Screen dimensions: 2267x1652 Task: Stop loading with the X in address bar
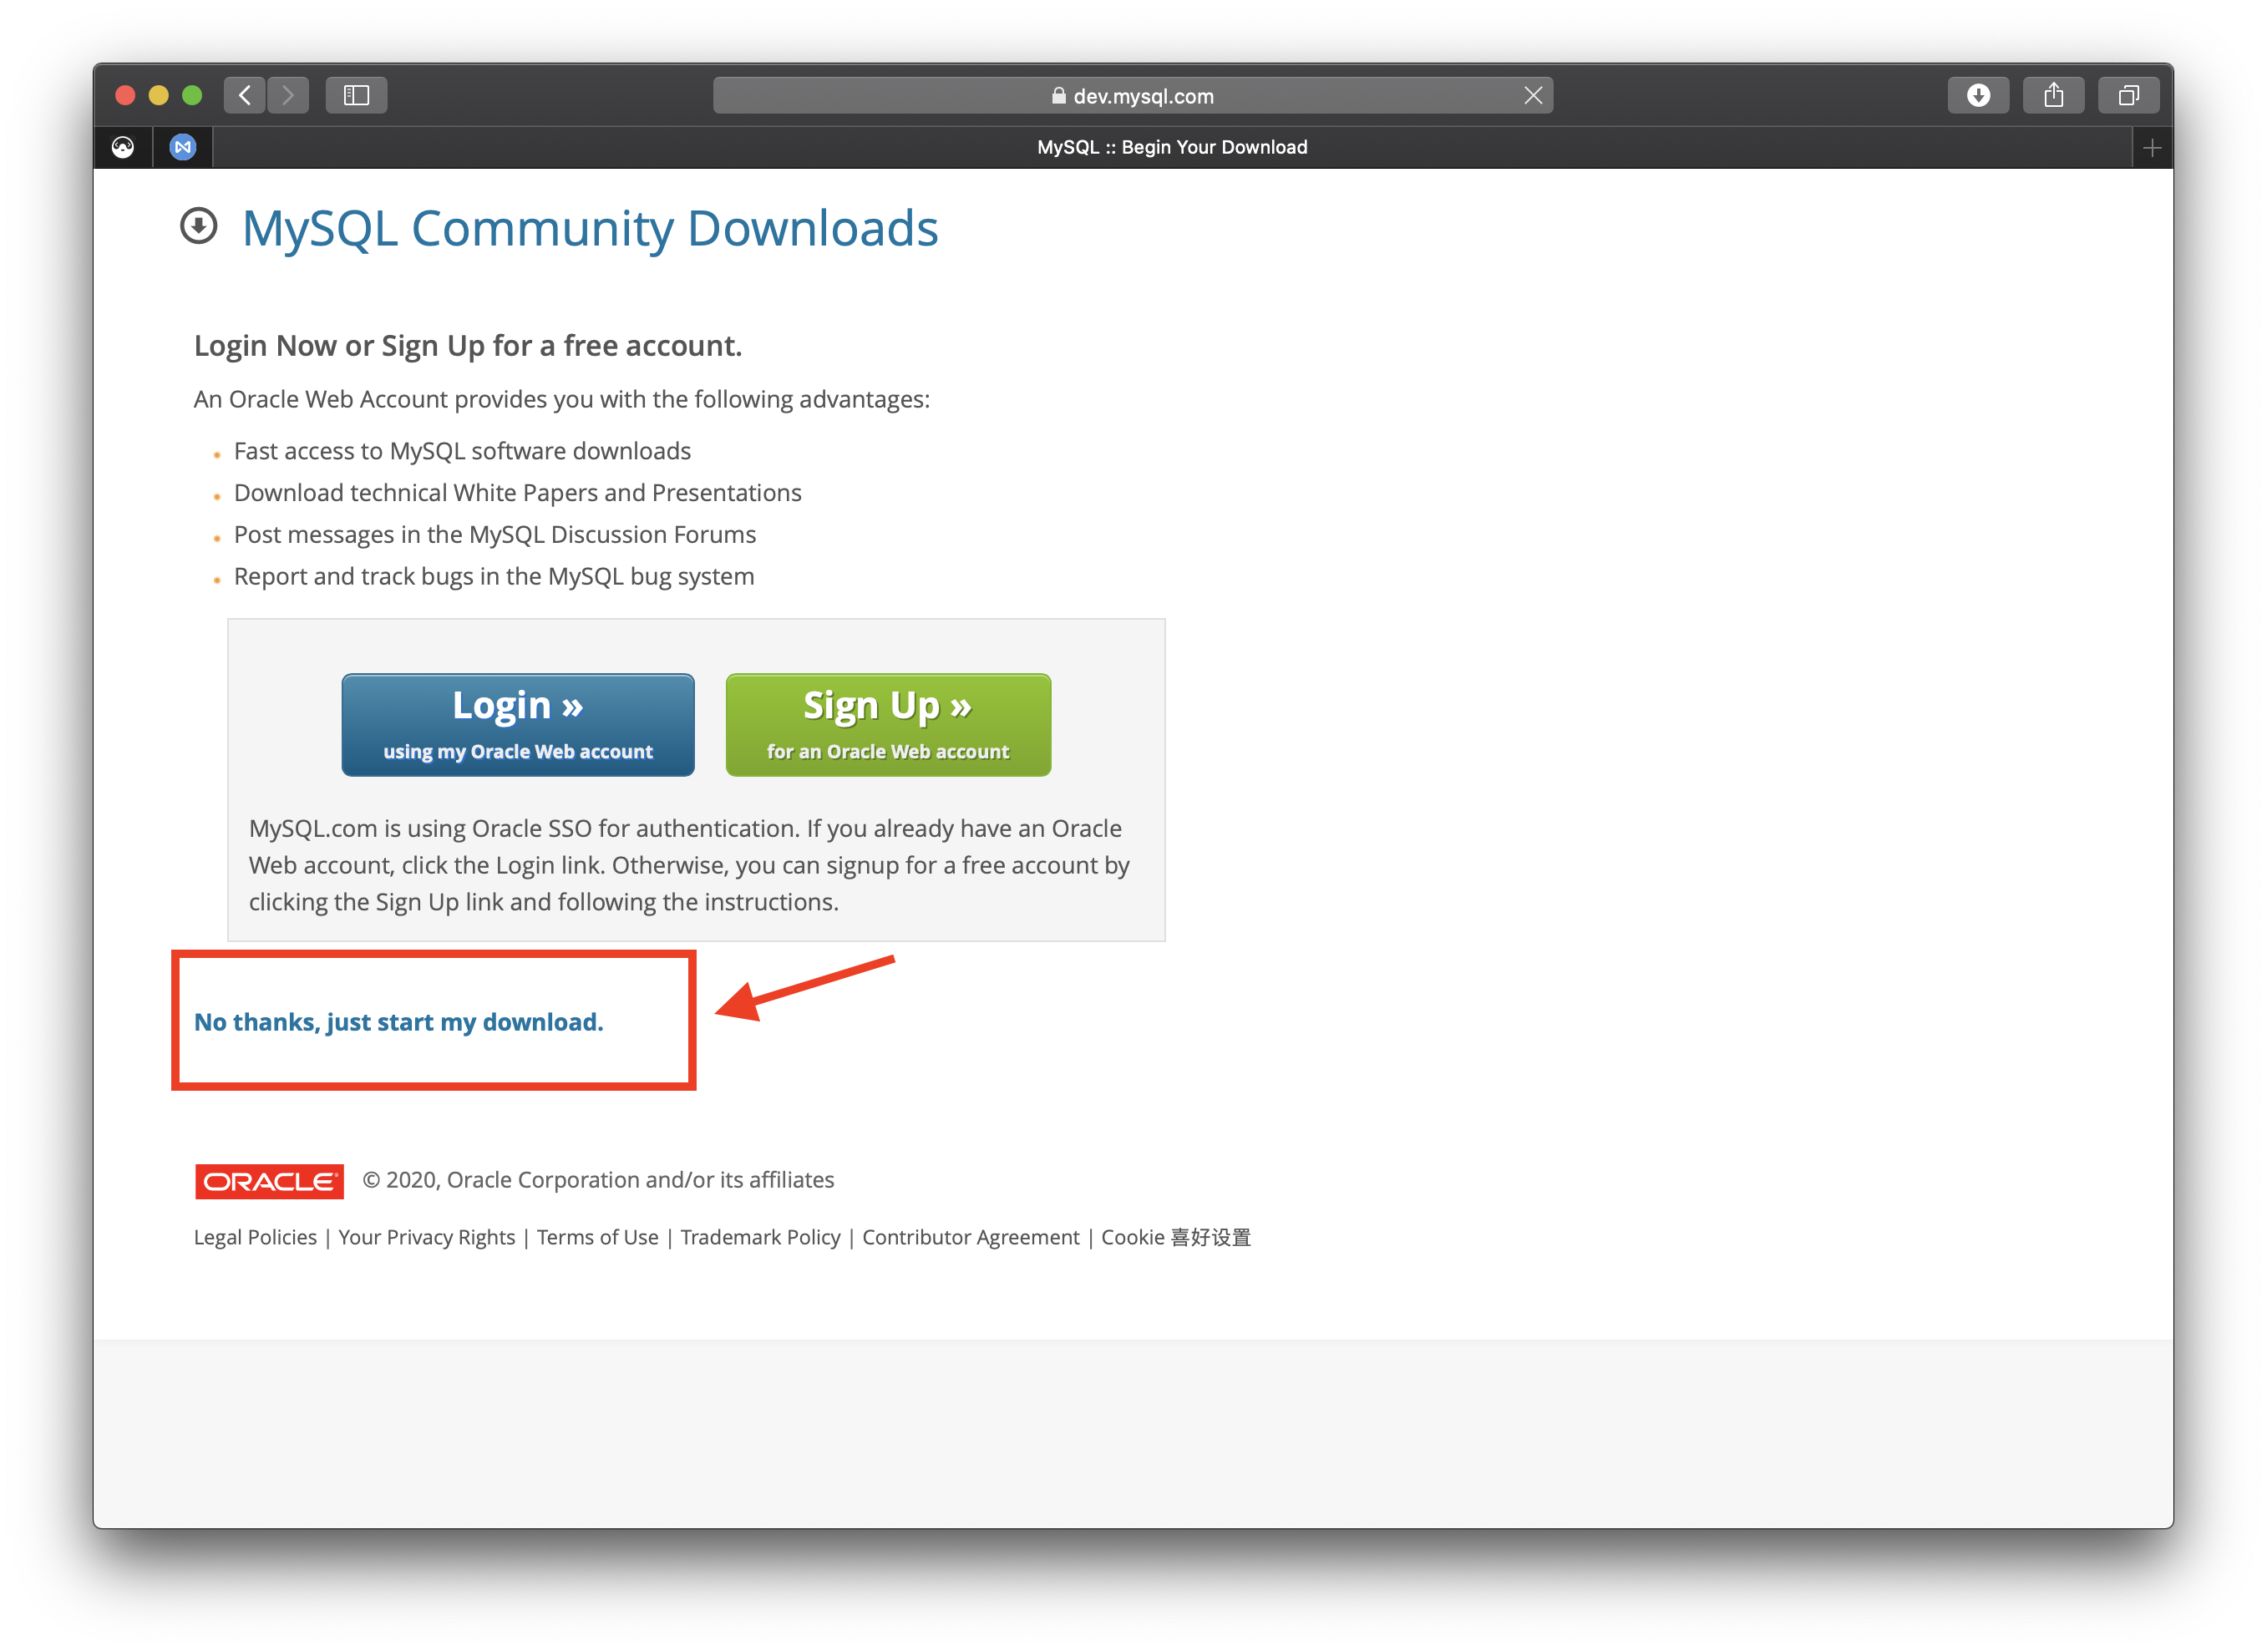[1532, 95]
